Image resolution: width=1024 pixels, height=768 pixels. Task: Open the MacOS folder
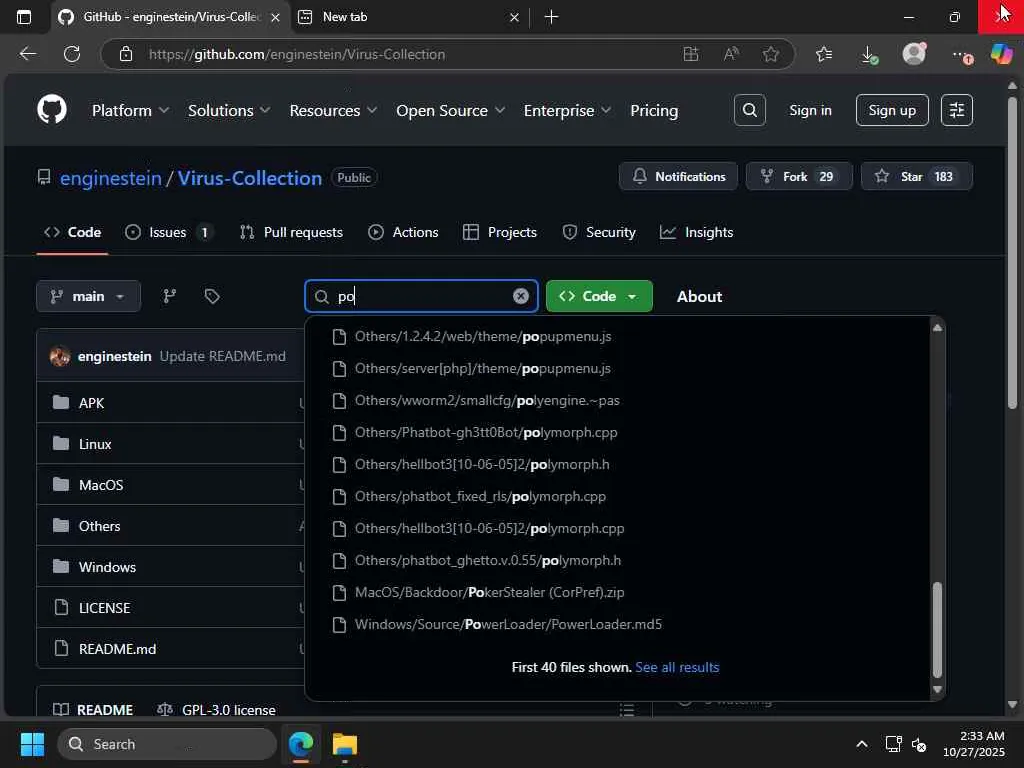[101, 485]
